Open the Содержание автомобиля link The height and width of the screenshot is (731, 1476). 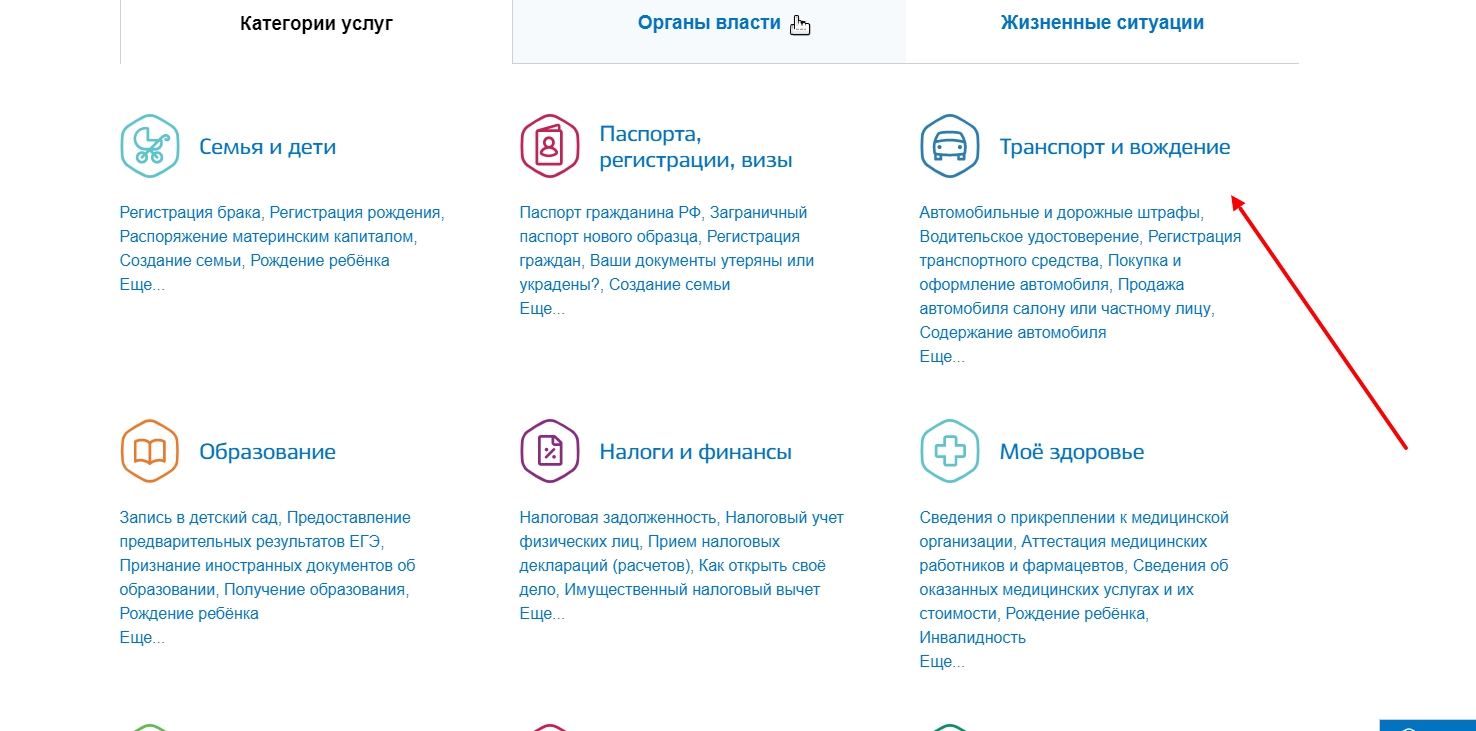coord(1013,333)
